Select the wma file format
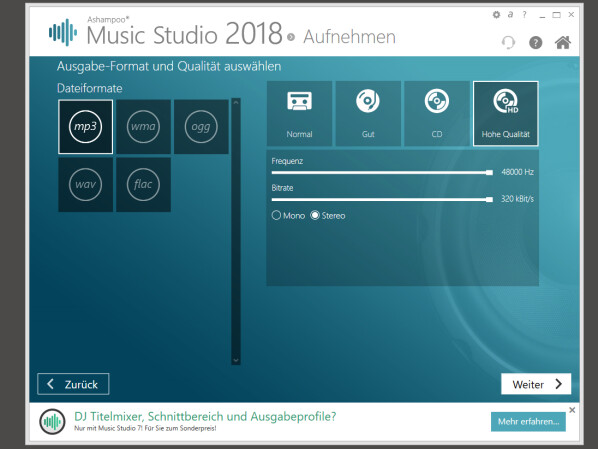This screenshot has height=449, width=598. (143, 127)
